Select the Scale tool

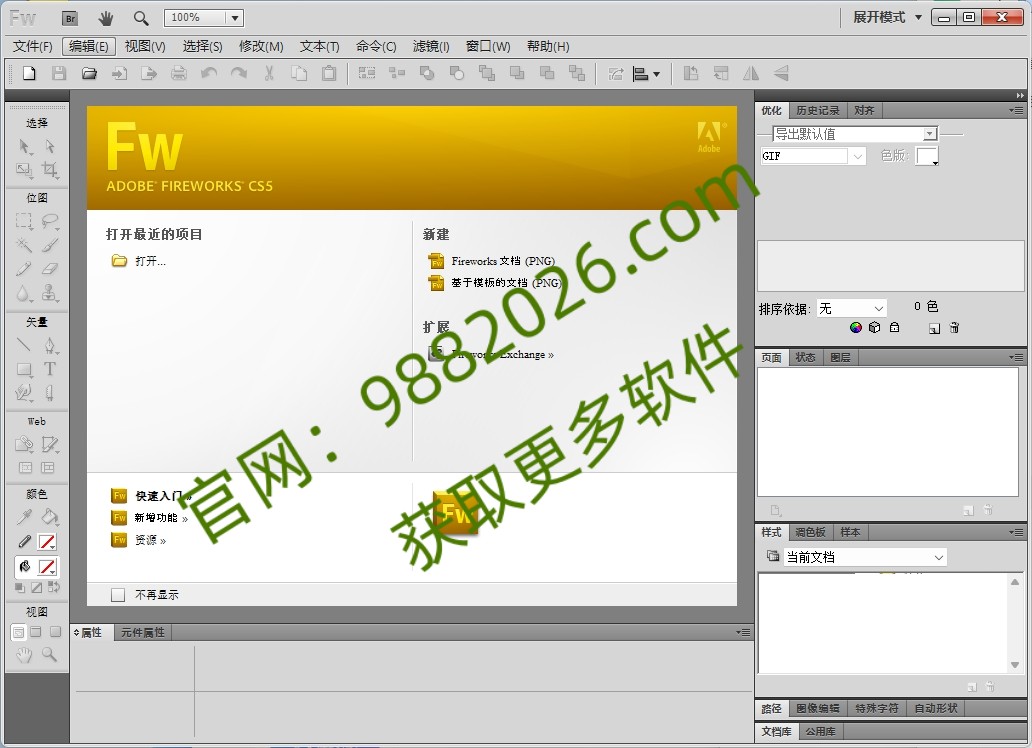click(x=24, y=170)
